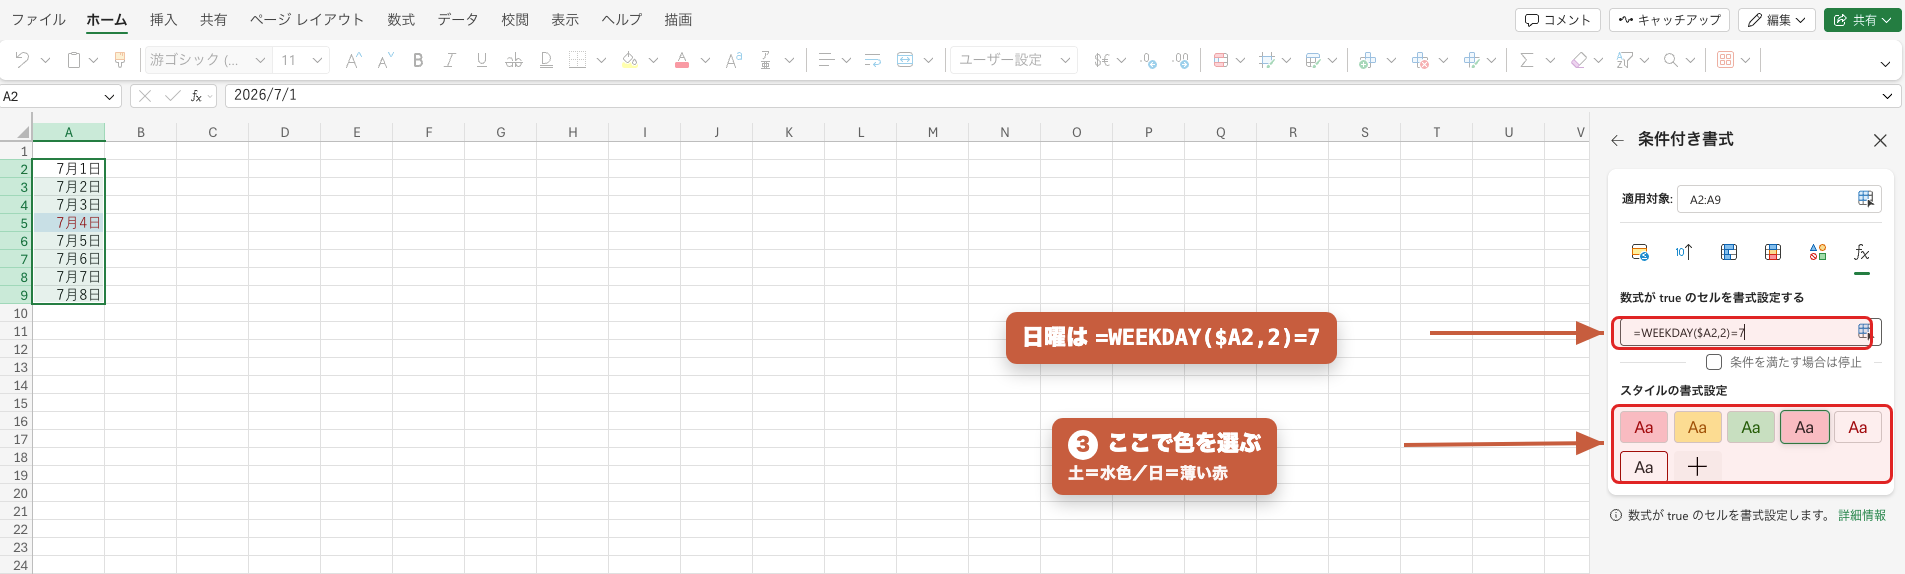Click the コメント button
The width and height of the screenshot is (1905, 574).
pos(1558,20)
